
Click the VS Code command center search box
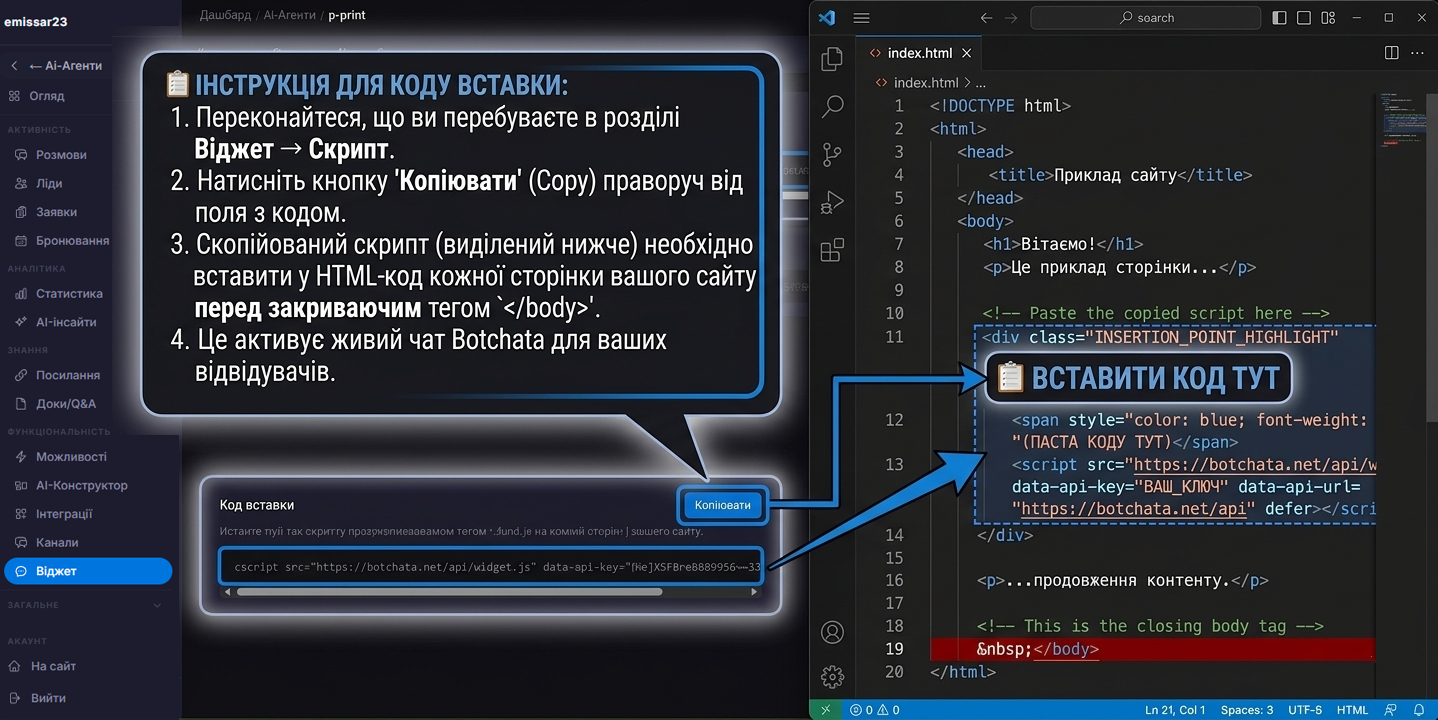(1146, 18)
